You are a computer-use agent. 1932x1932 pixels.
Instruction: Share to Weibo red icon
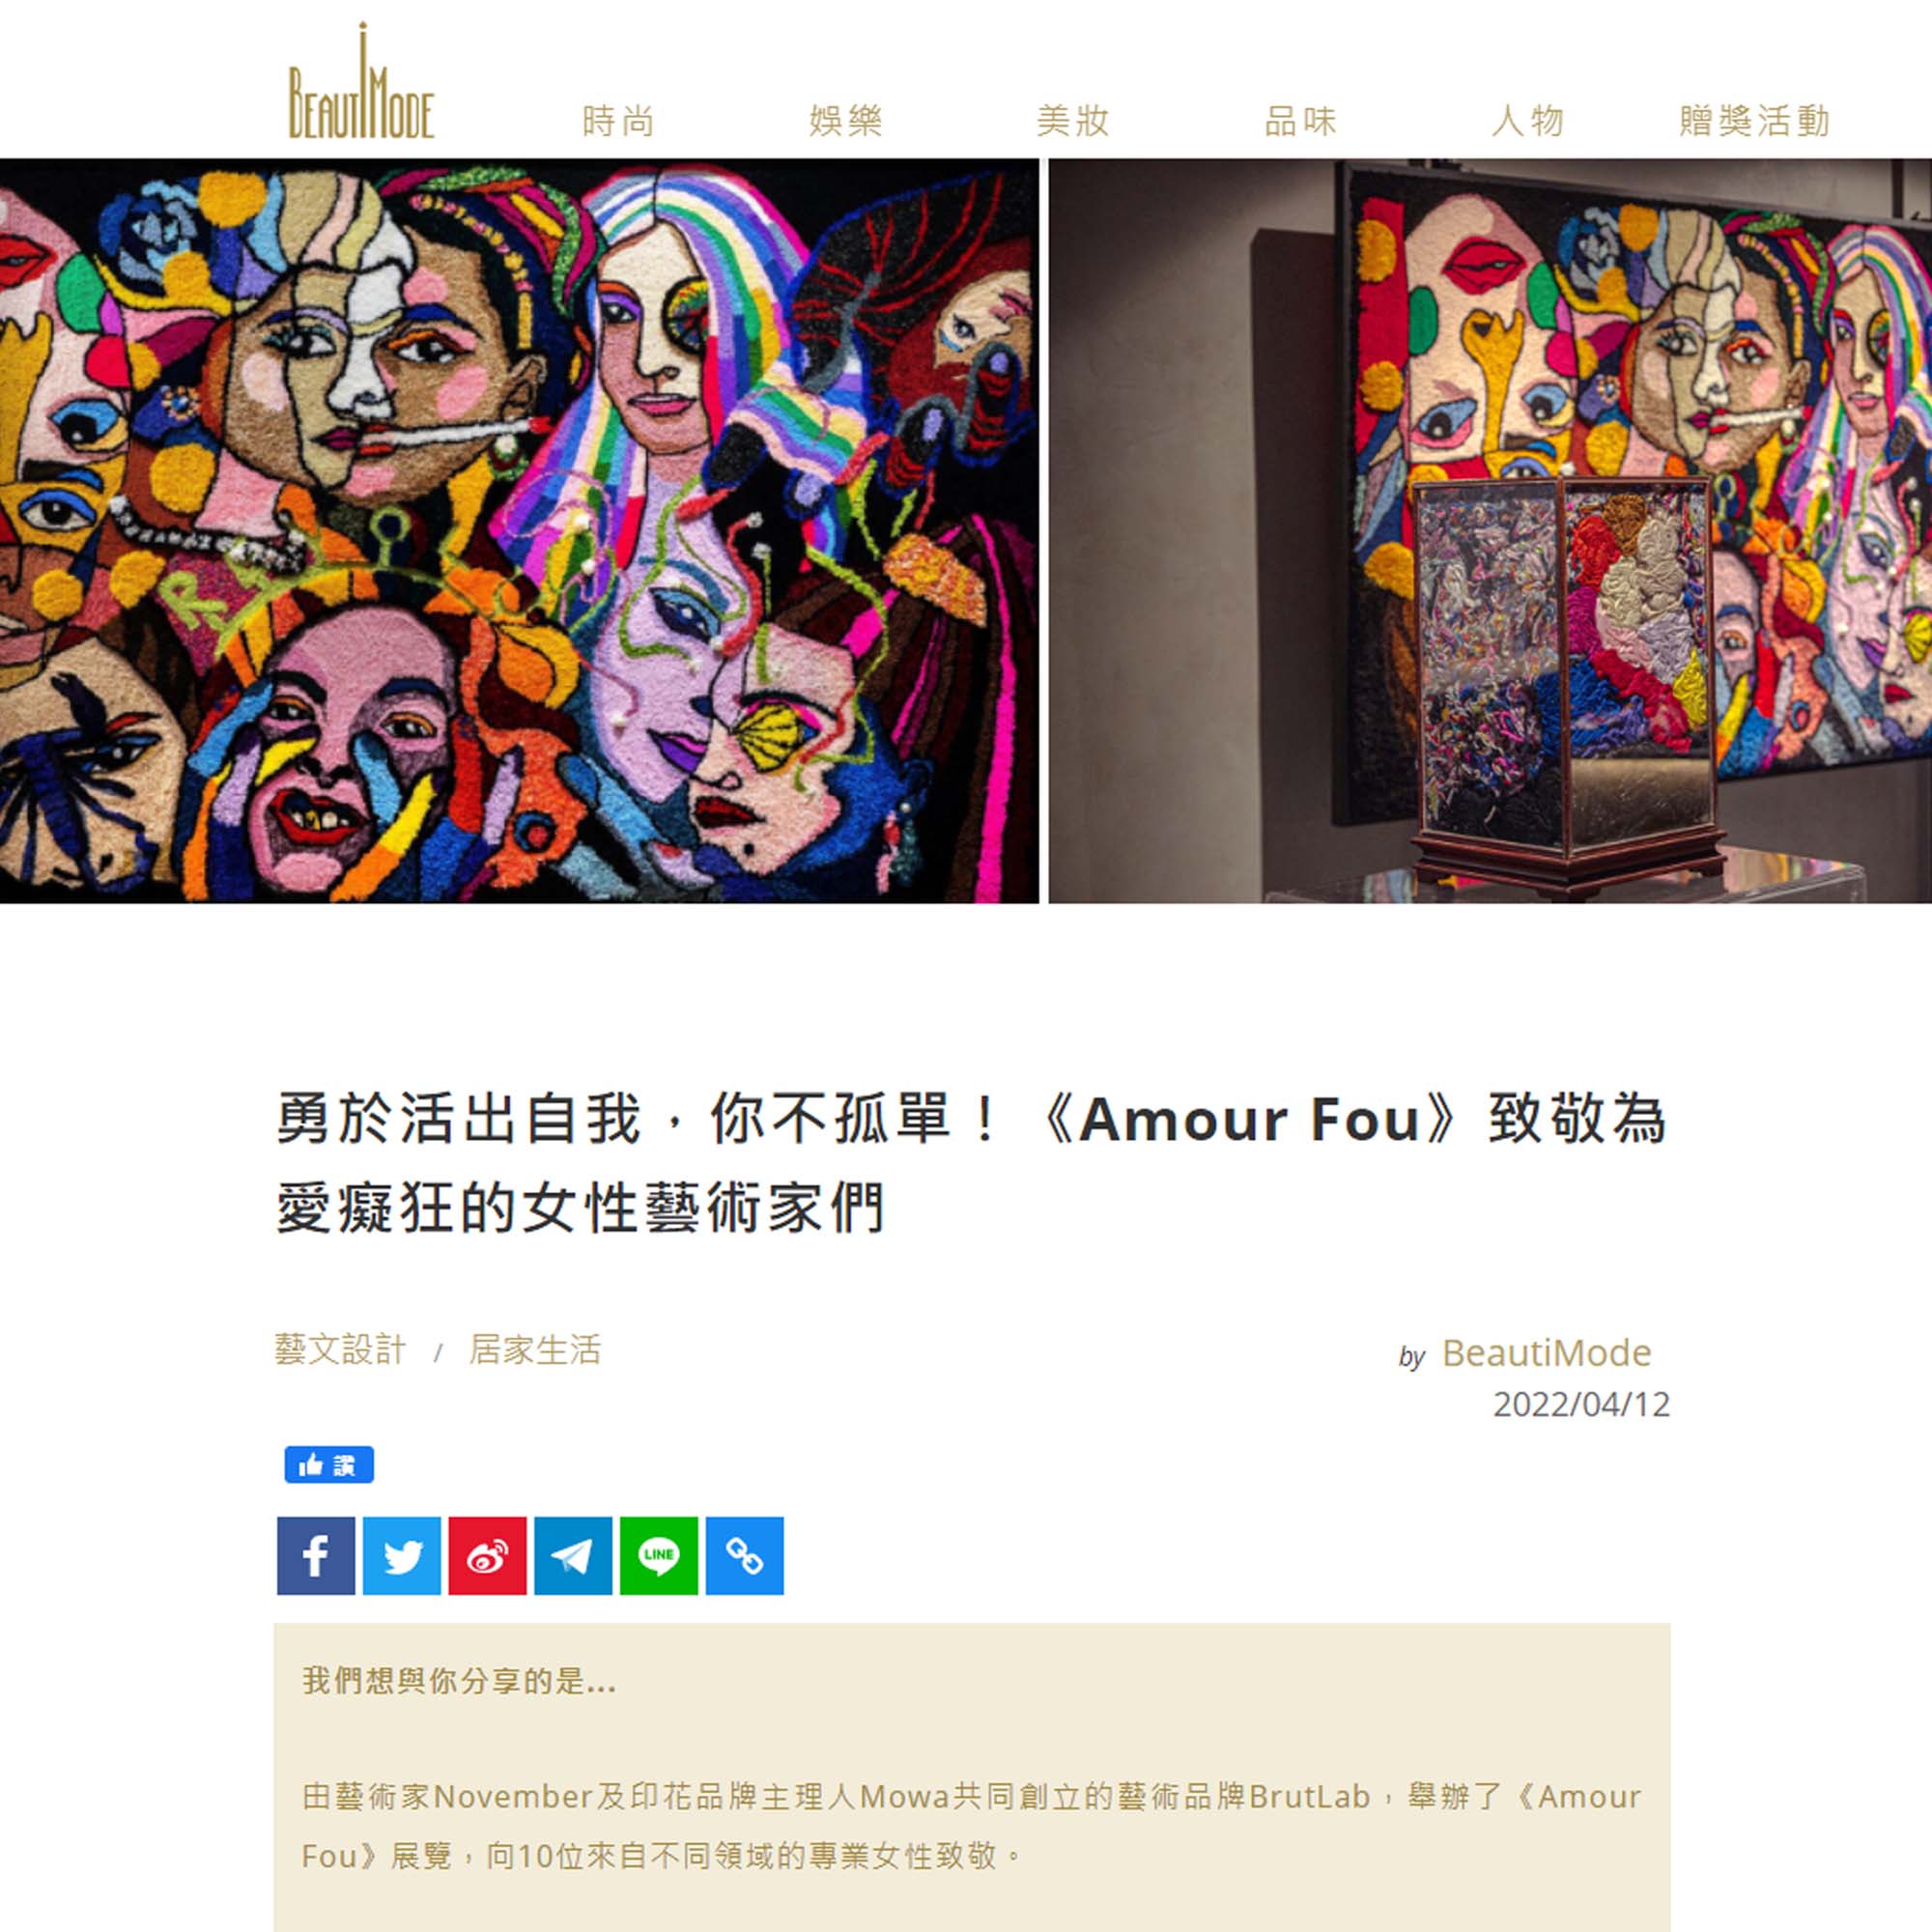[487, 1555]
